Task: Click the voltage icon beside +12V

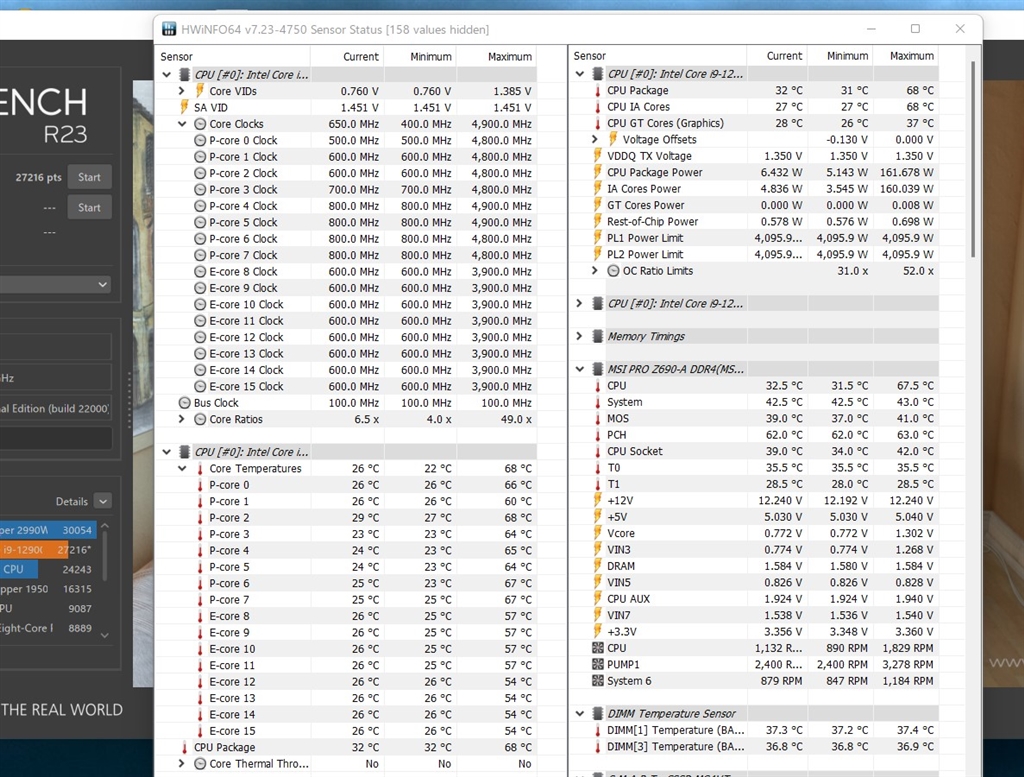Action: point(596,501)
